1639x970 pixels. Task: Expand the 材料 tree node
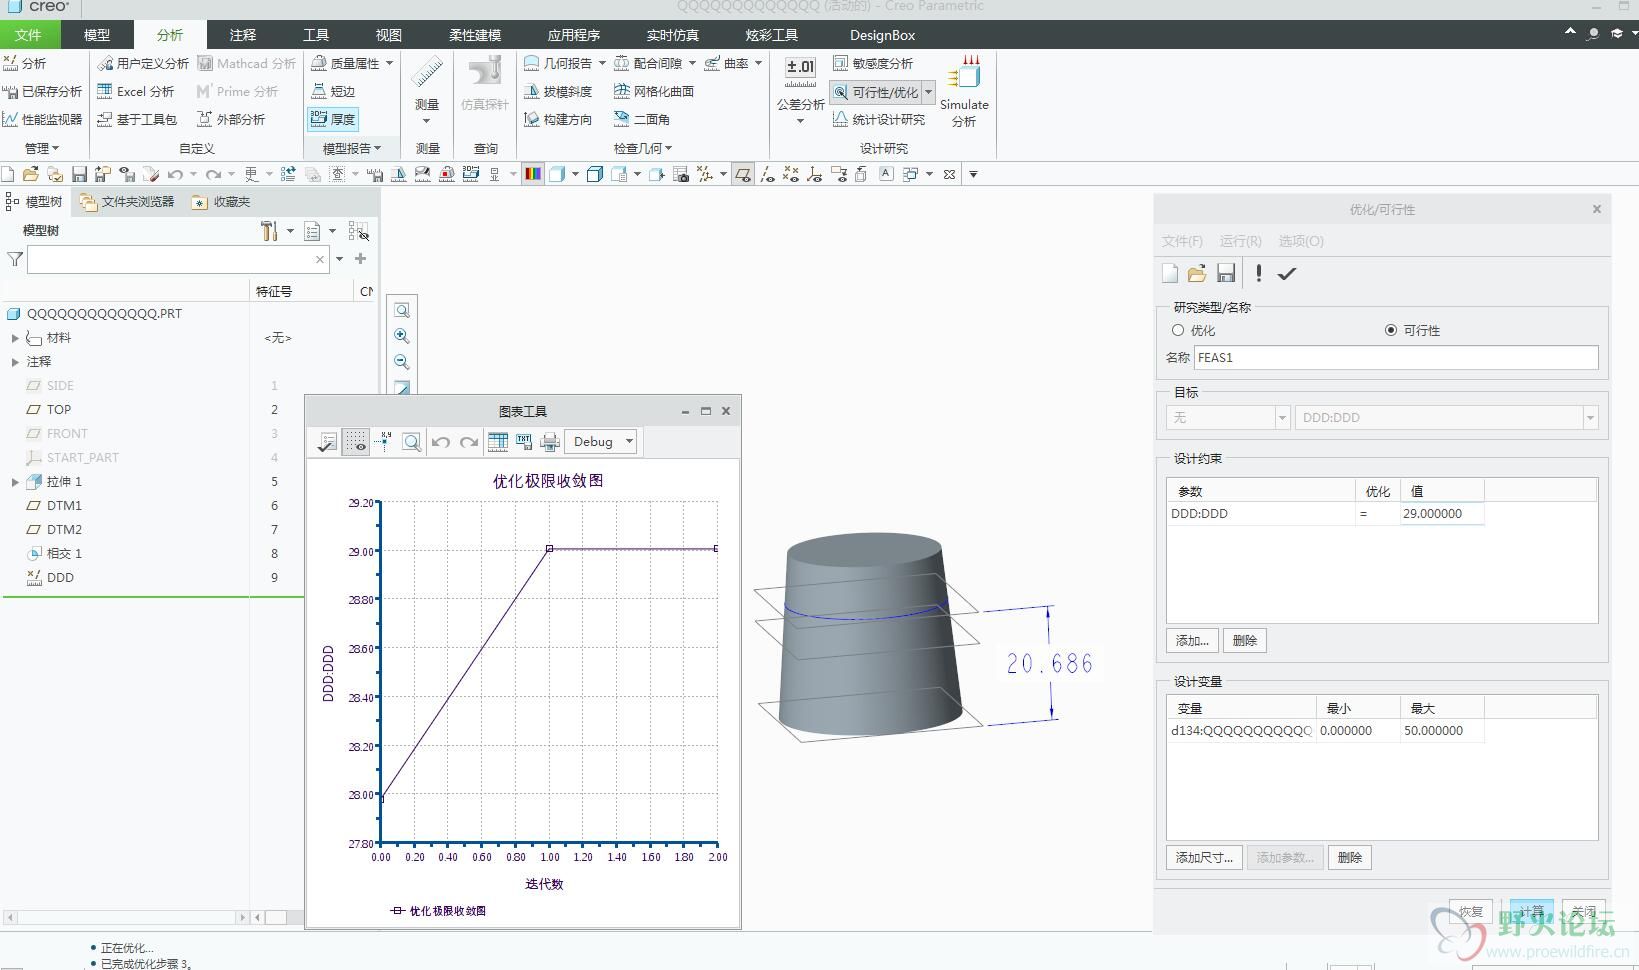15,338
